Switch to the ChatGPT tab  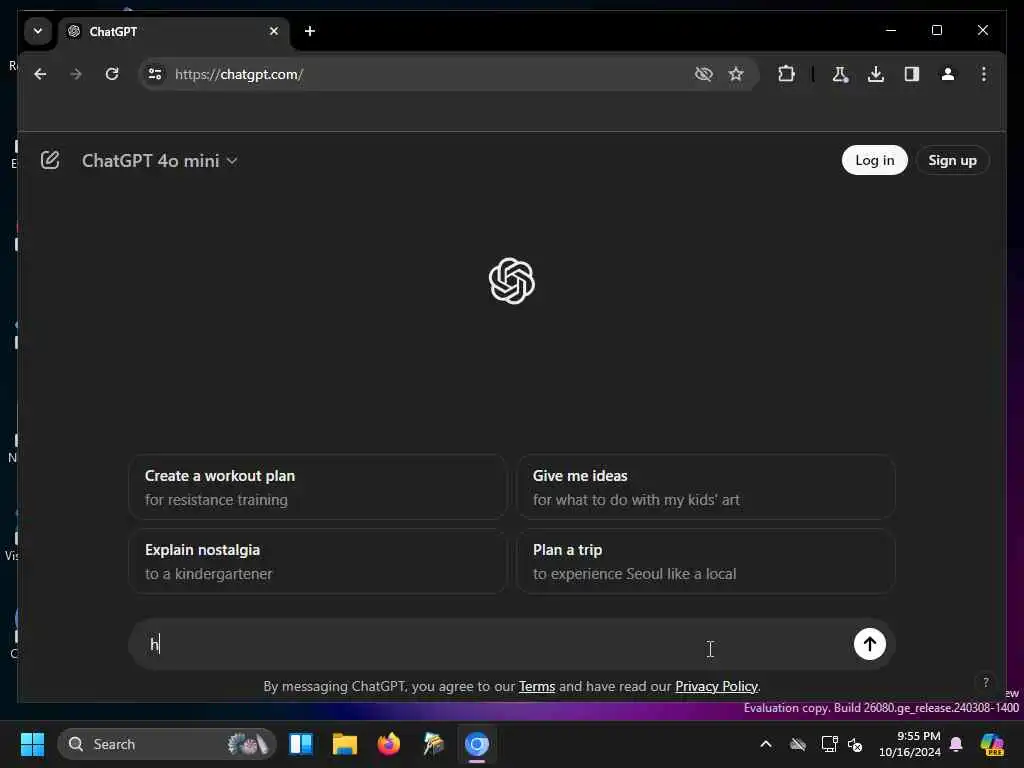pyautogui.click(x=174, y=32)
